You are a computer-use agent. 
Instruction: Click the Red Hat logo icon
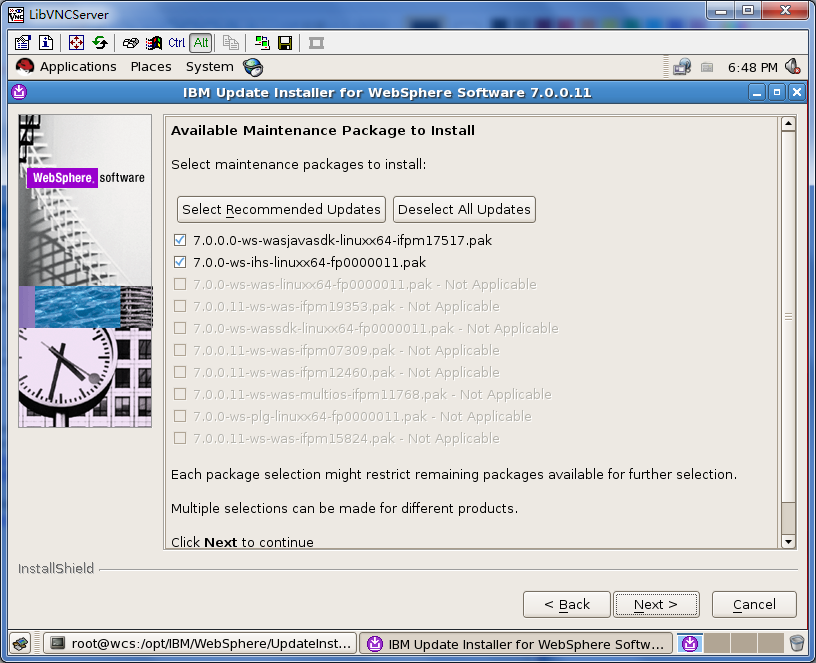click(x=24, y=67)
